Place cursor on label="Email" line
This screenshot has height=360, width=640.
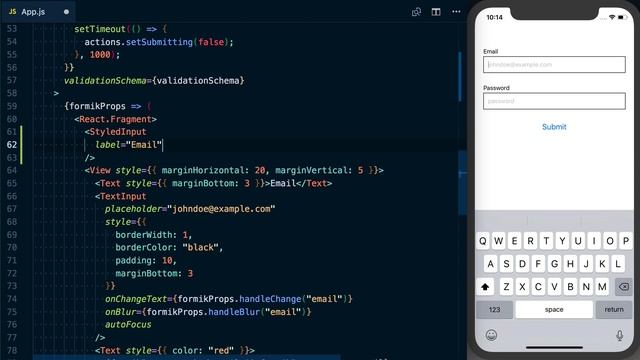pyautogui.click(x=128, y=144)
